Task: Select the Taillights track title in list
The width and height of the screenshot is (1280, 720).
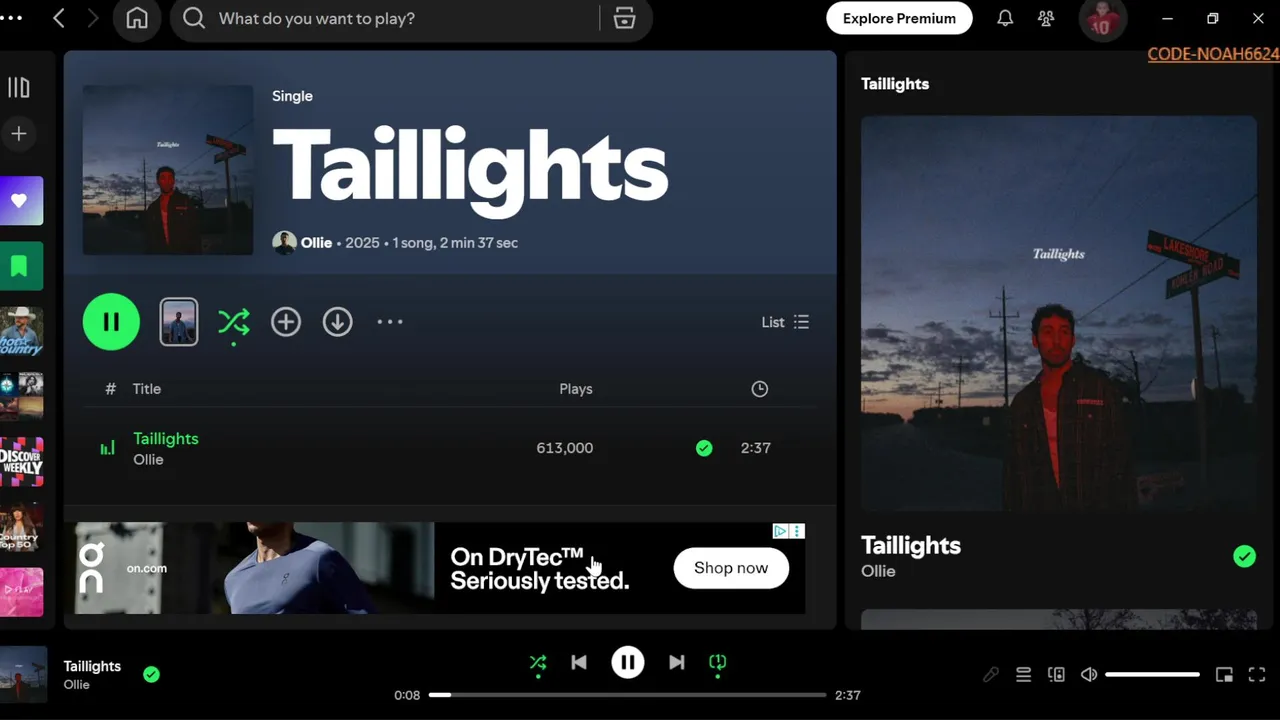Action: [166, 439]
